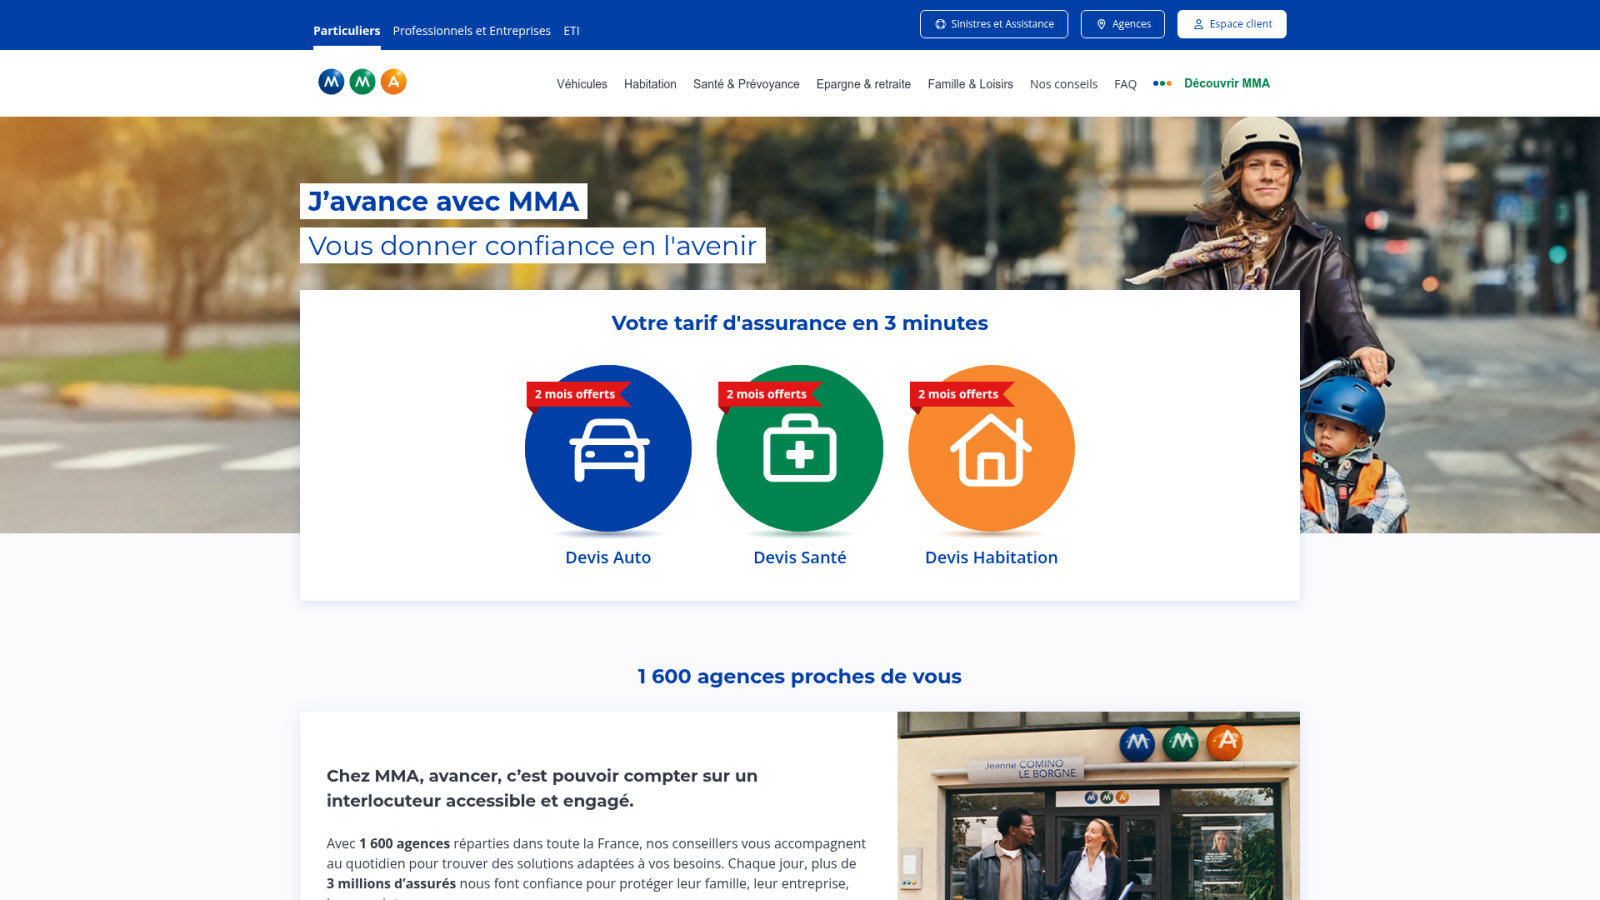Image resolution: width=1600 pixels, height=900 pixels.
Task: Switch to Professionnels et Entreprises tab
Action: click(x=472, y=31)
